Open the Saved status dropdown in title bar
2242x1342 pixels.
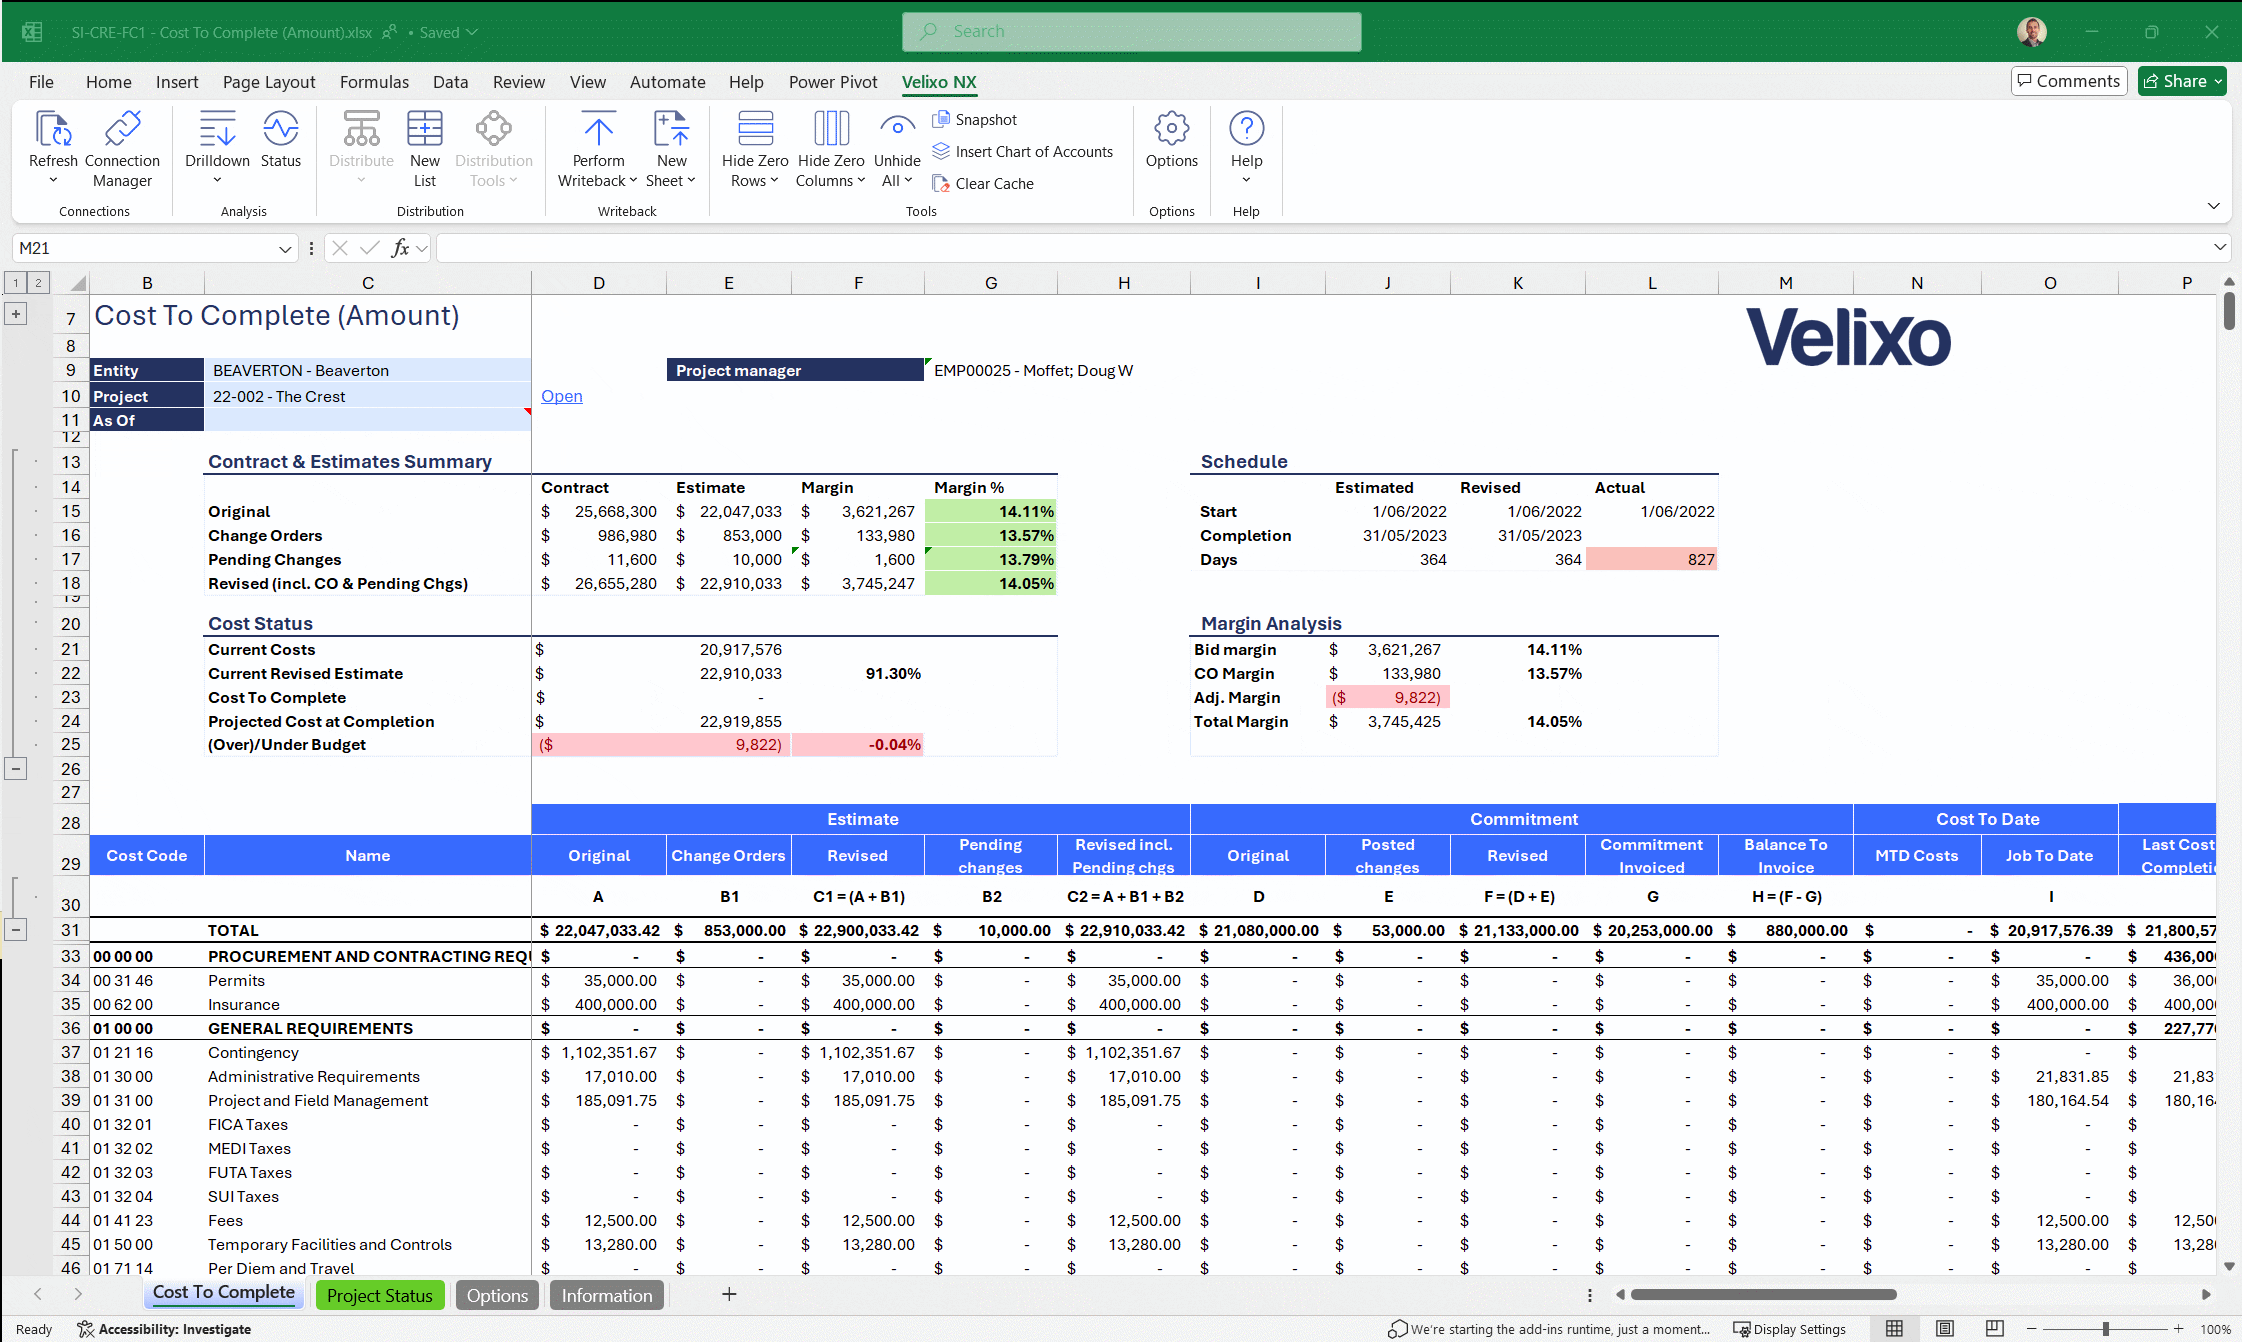[449, 32]
